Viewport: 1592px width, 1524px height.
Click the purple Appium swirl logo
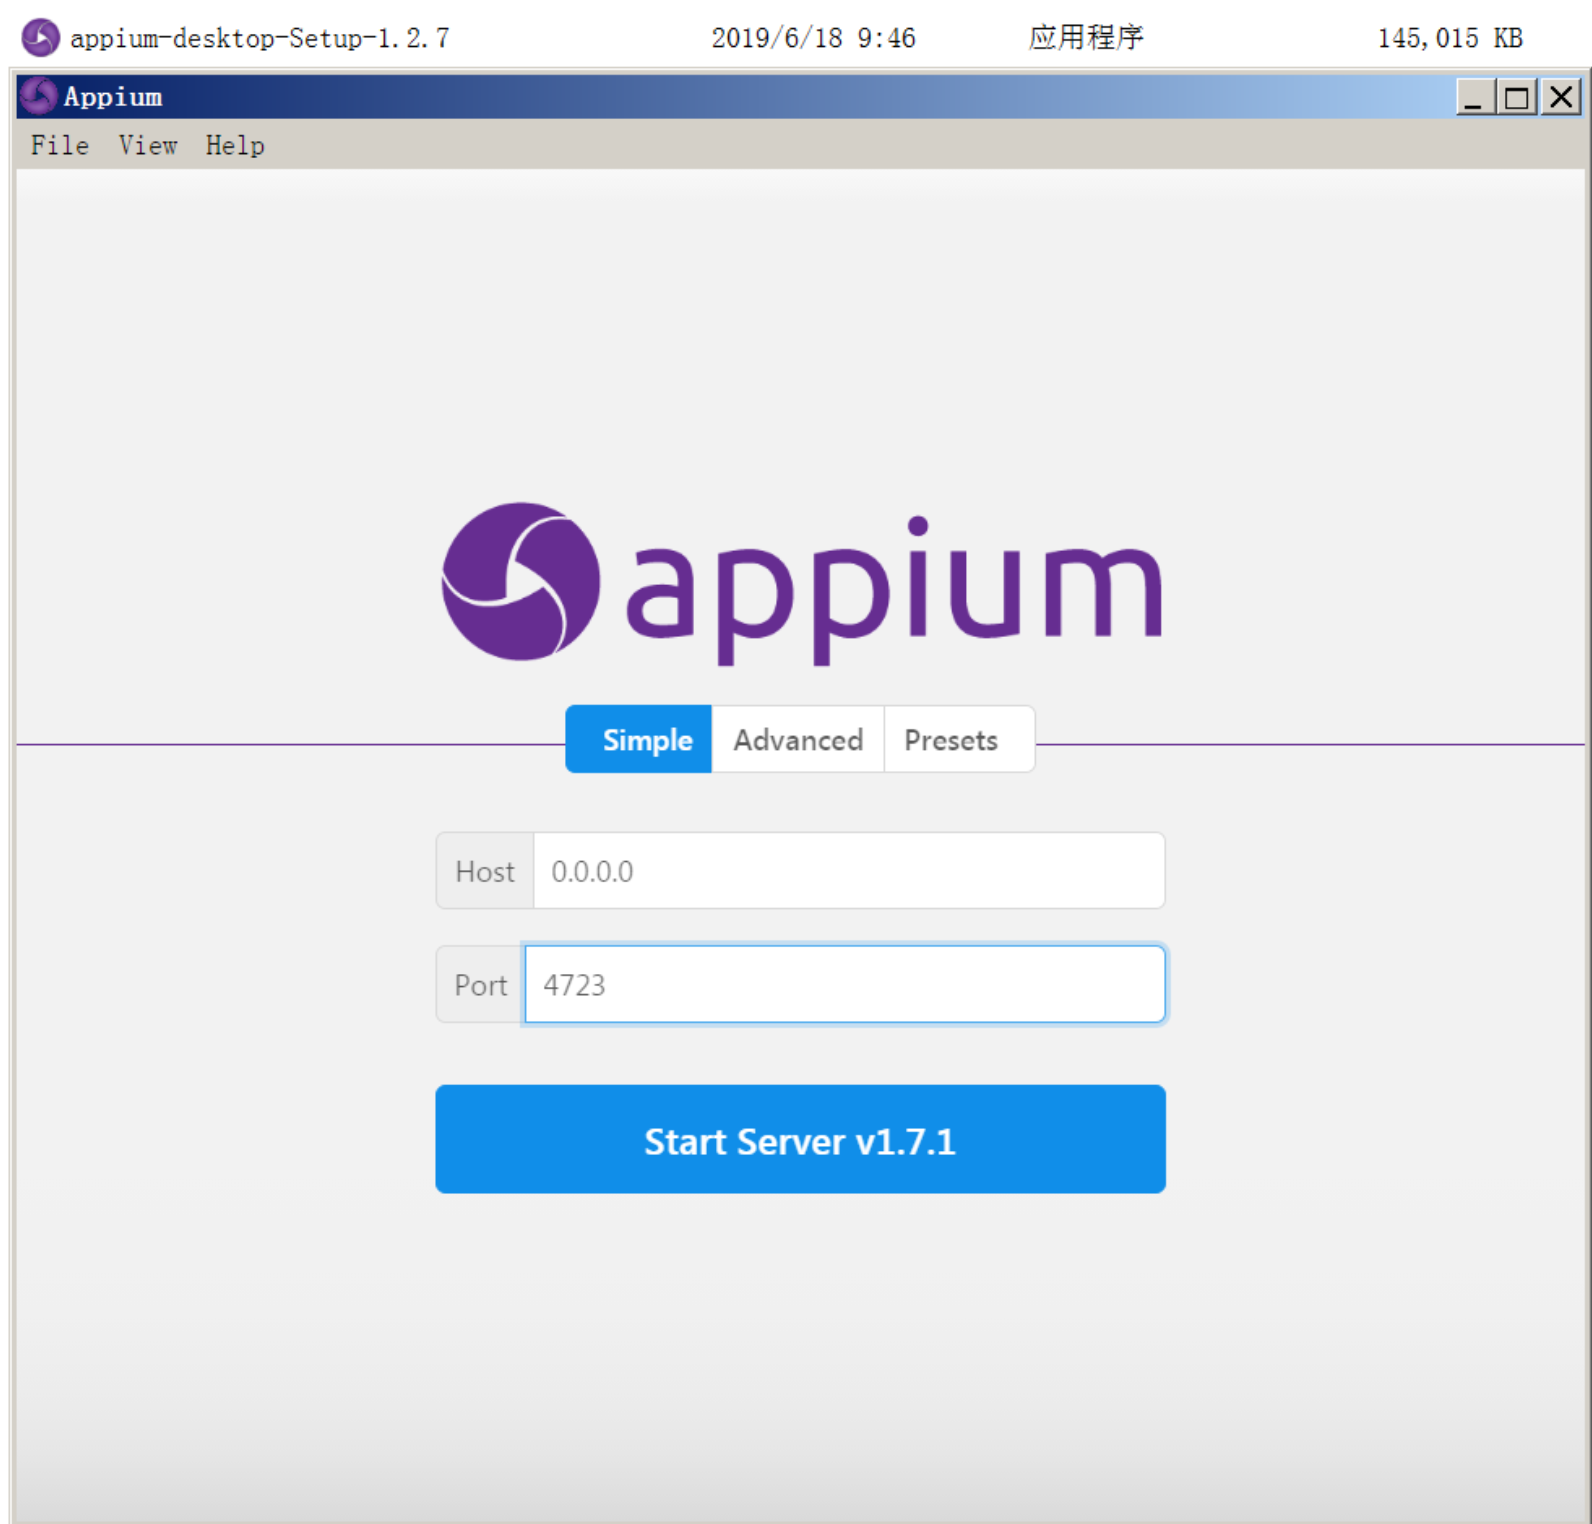521,581
